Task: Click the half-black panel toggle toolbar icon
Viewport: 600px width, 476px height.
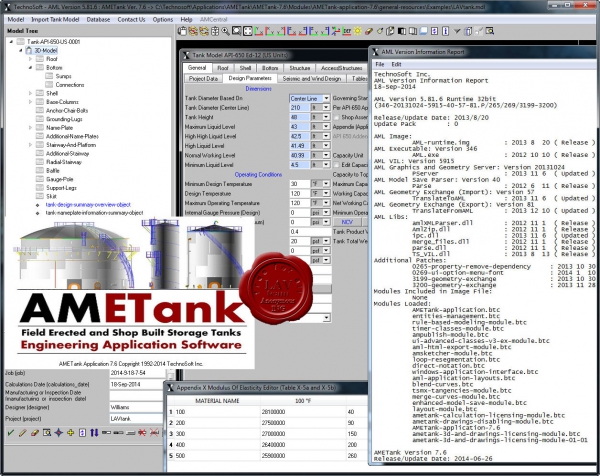Action: (x=401, y=31)
